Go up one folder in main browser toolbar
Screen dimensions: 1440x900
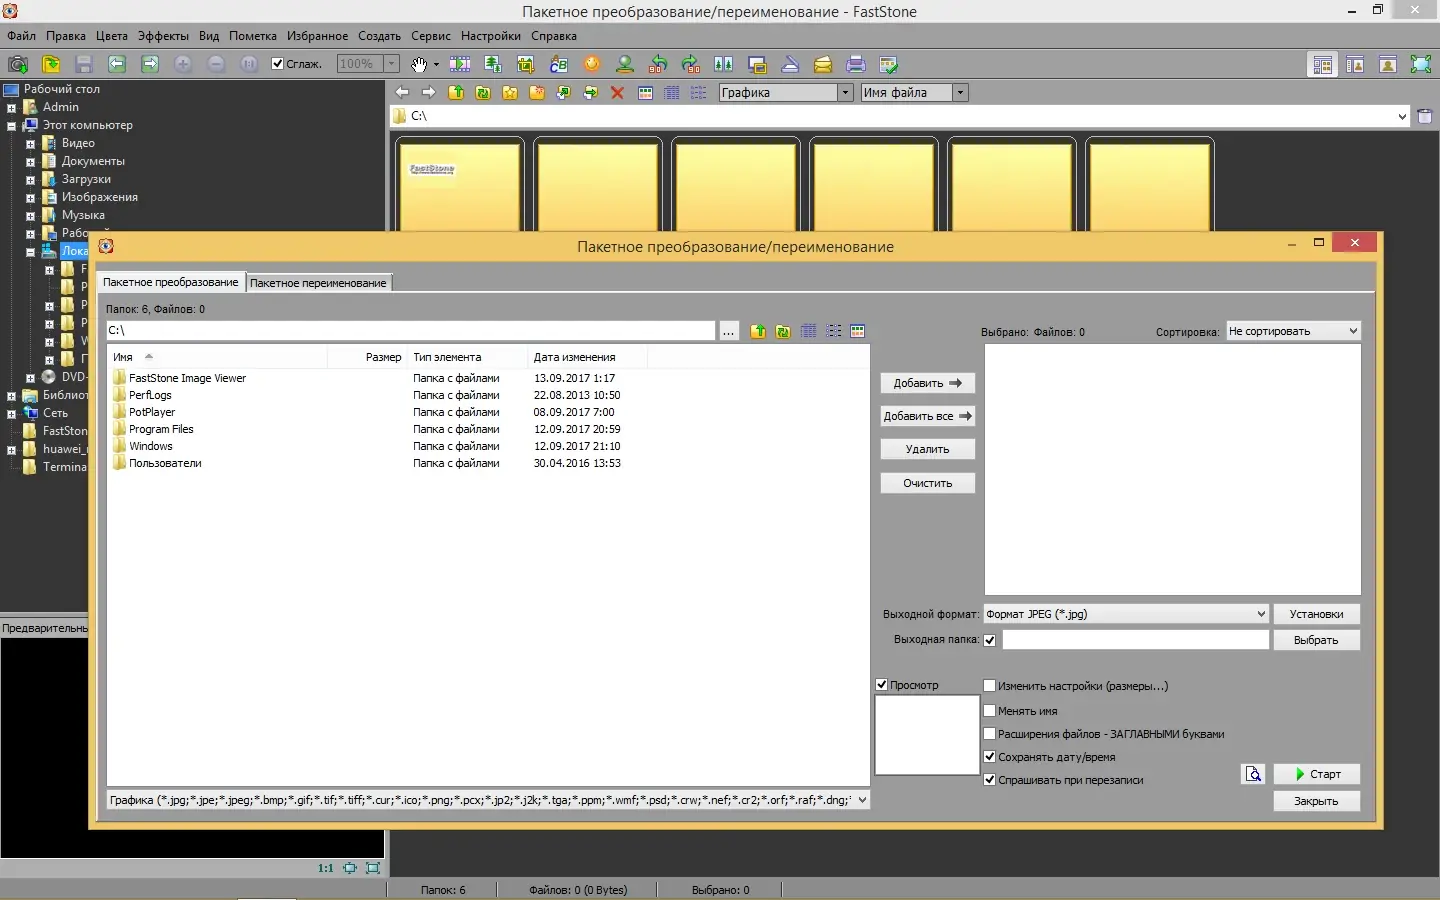tap(456, 93)
